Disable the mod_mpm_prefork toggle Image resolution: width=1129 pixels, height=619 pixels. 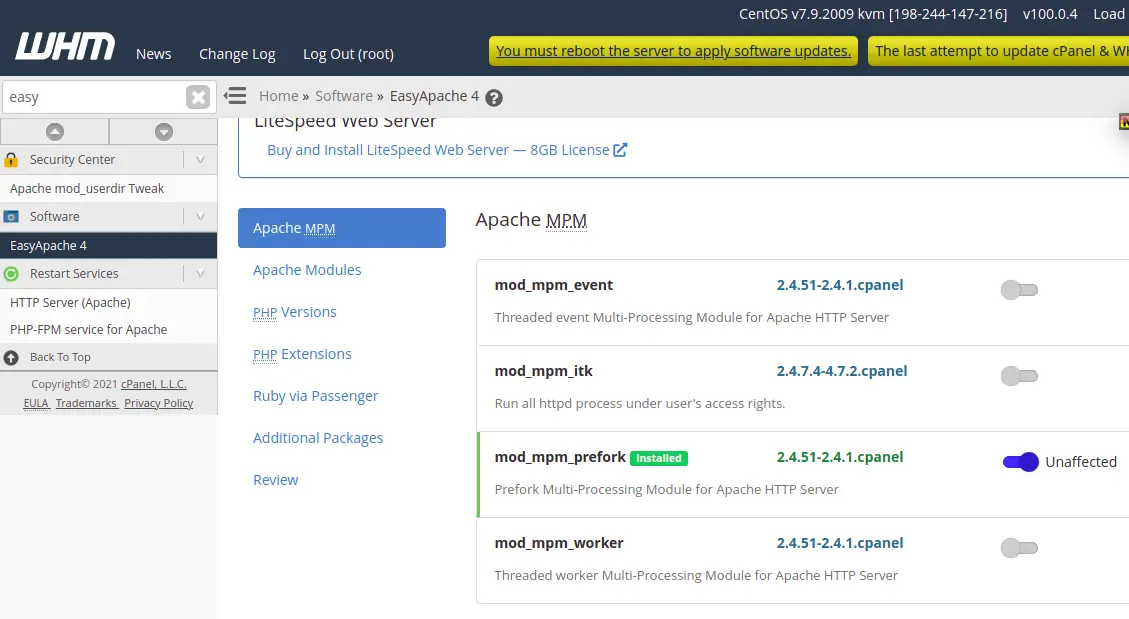point(1020,462)
